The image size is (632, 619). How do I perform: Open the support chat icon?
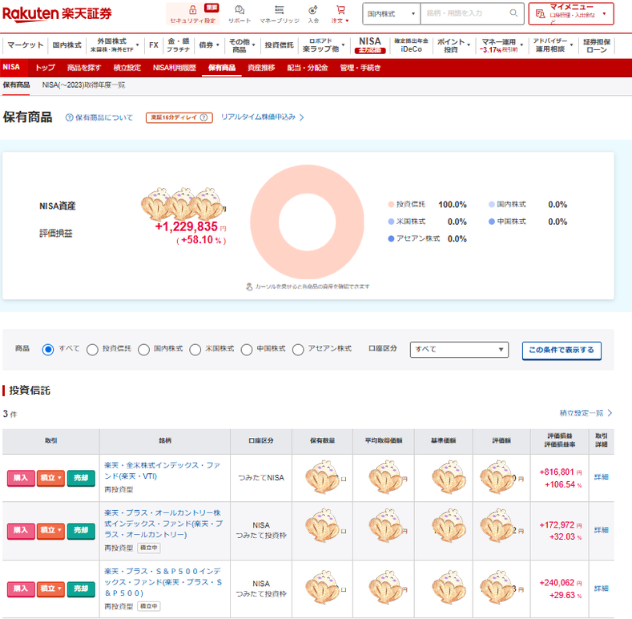coord(239,10)
